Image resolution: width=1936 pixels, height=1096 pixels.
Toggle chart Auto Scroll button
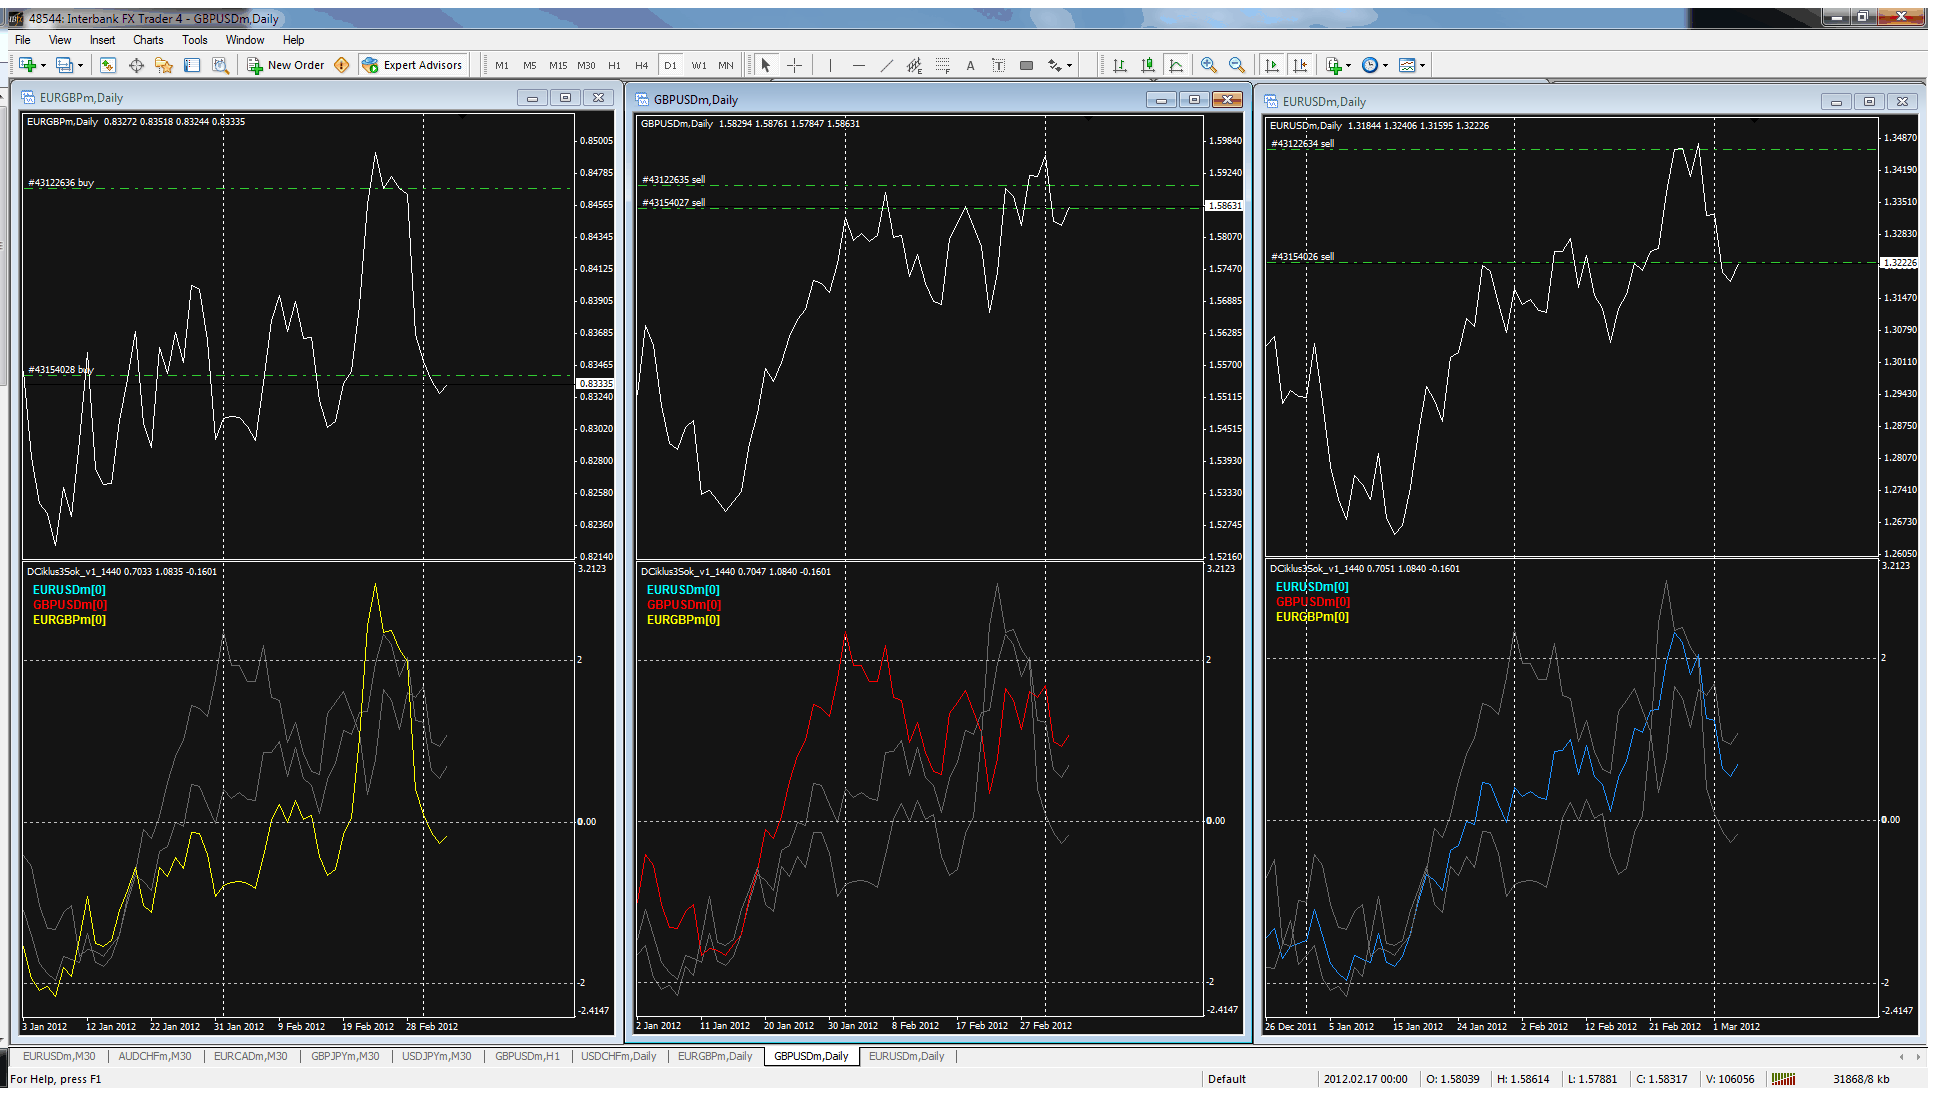[1272, 65]
